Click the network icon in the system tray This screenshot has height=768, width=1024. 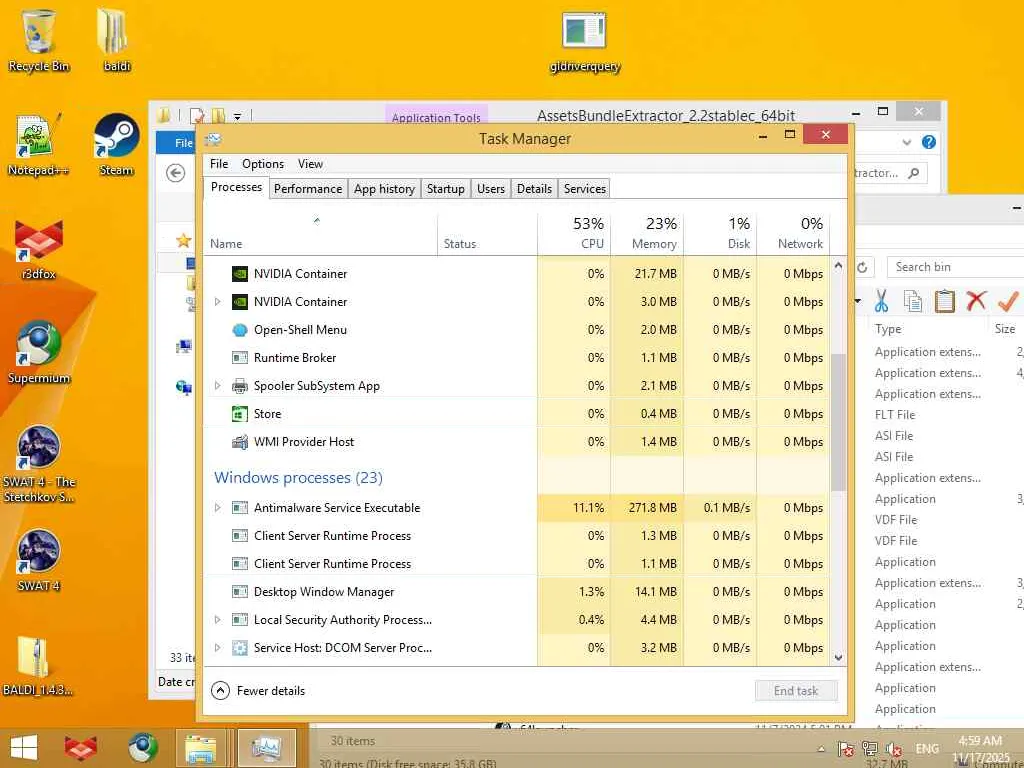[870, 748]
